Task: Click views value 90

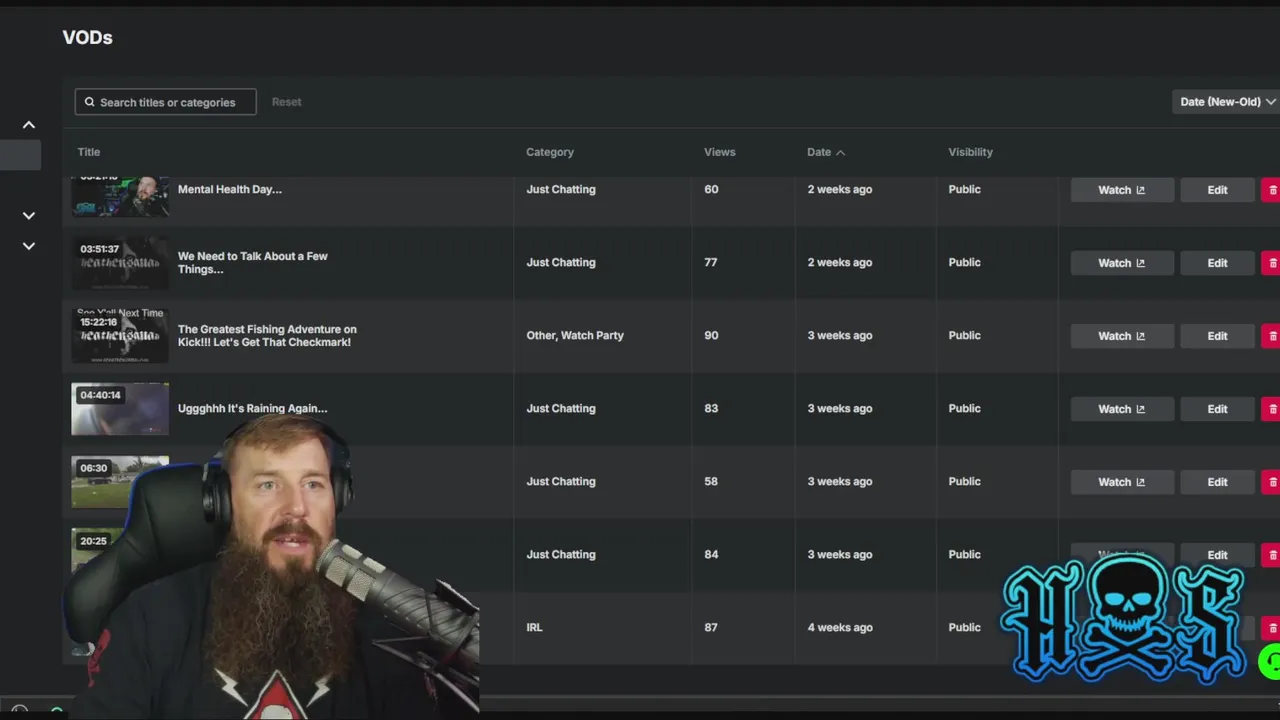Action: 711,335
